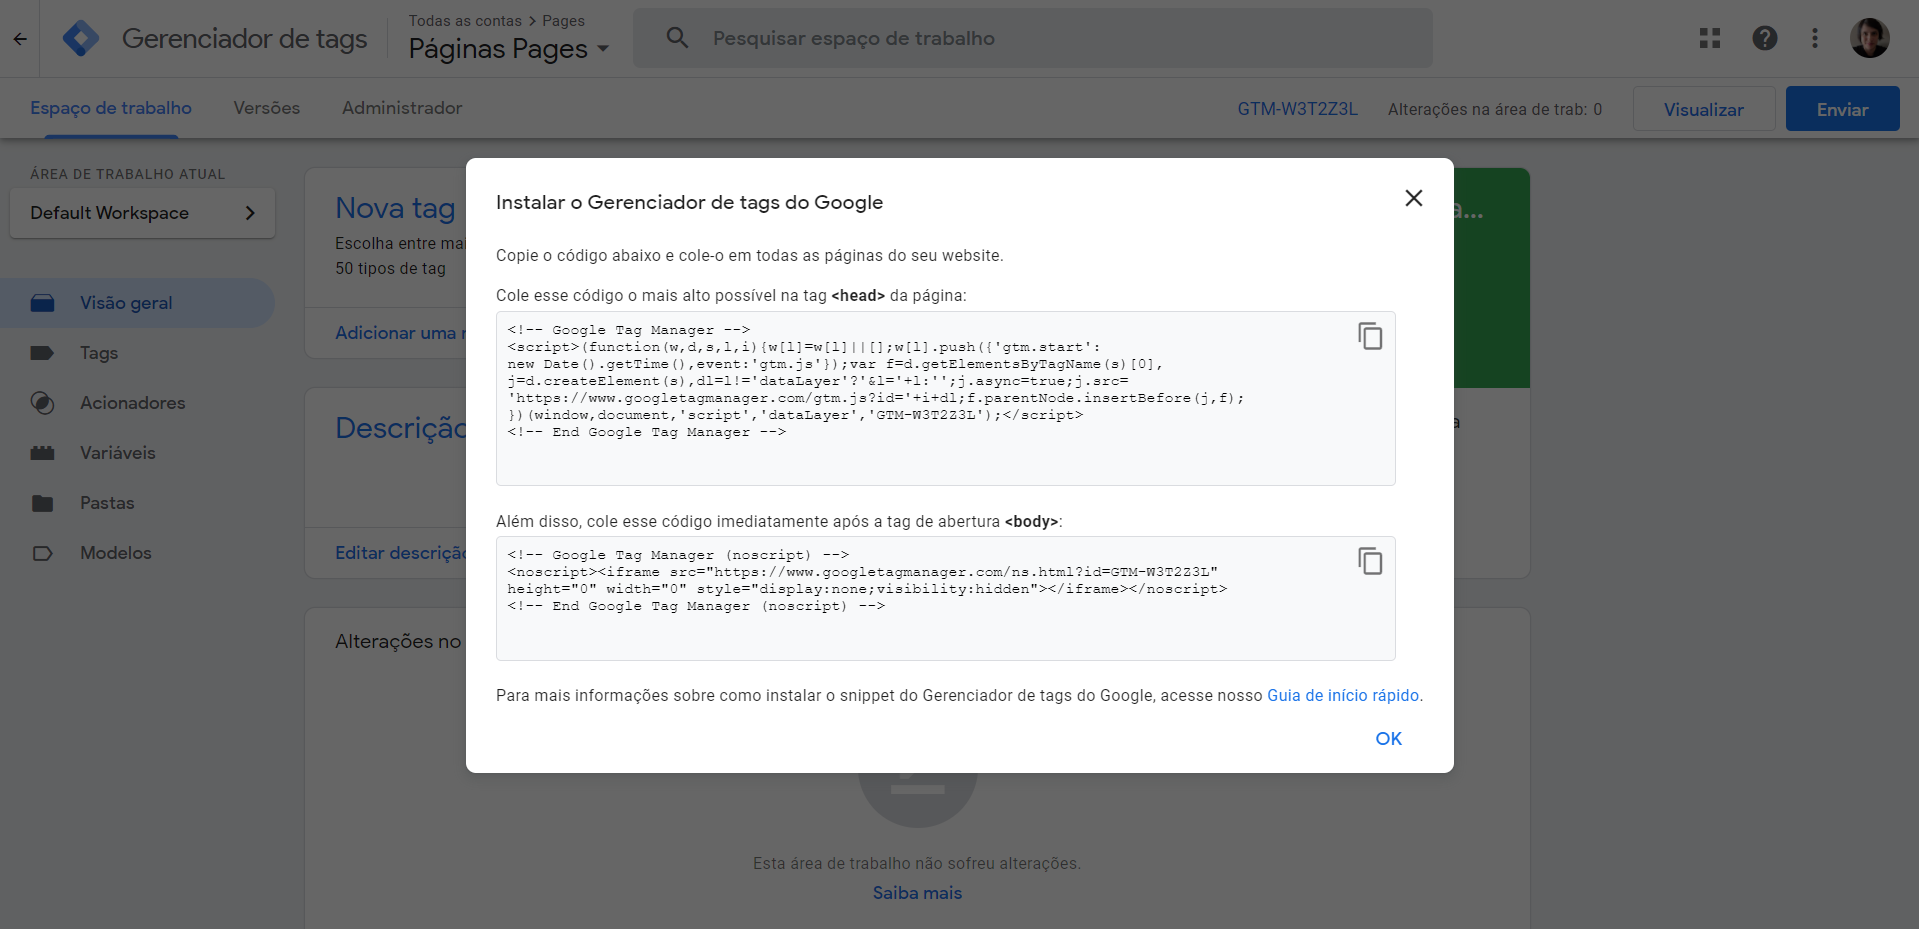This screenshot has height=929, width=1919.
Task: Click the GTM-W3T2Z3L container ID link
Action: pos(1297,109)
